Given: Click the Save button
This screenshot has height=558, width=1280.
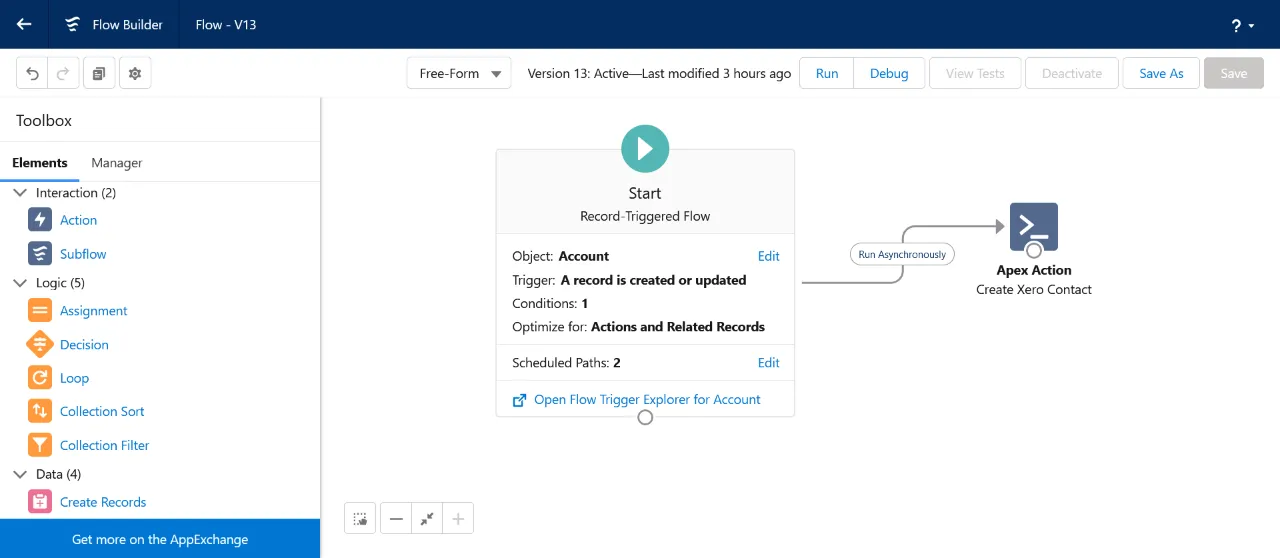Looking at the screenshot, I should pos(1234,73).
